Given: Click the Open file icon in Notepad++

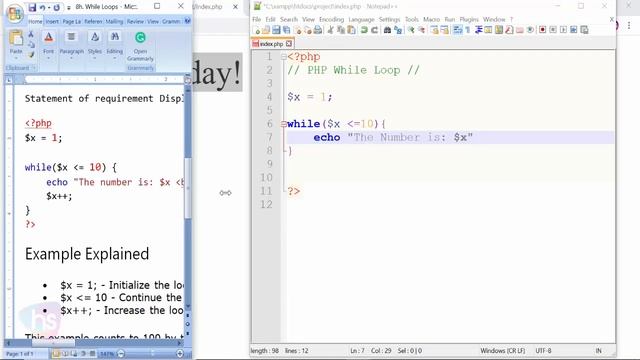Looking at the screenshot, I should click(x=267, y=30).
